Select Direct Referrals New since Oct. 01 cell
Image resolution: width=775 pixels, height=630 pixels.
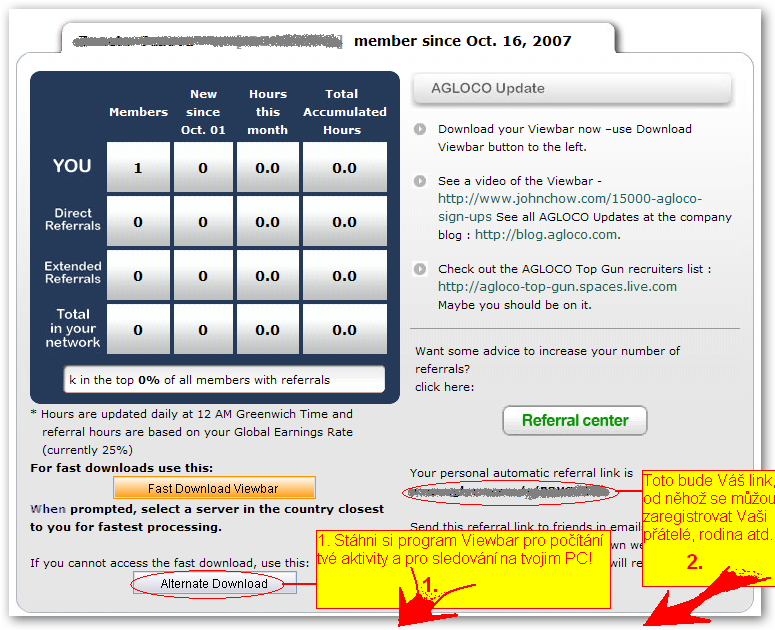[203, 221]
